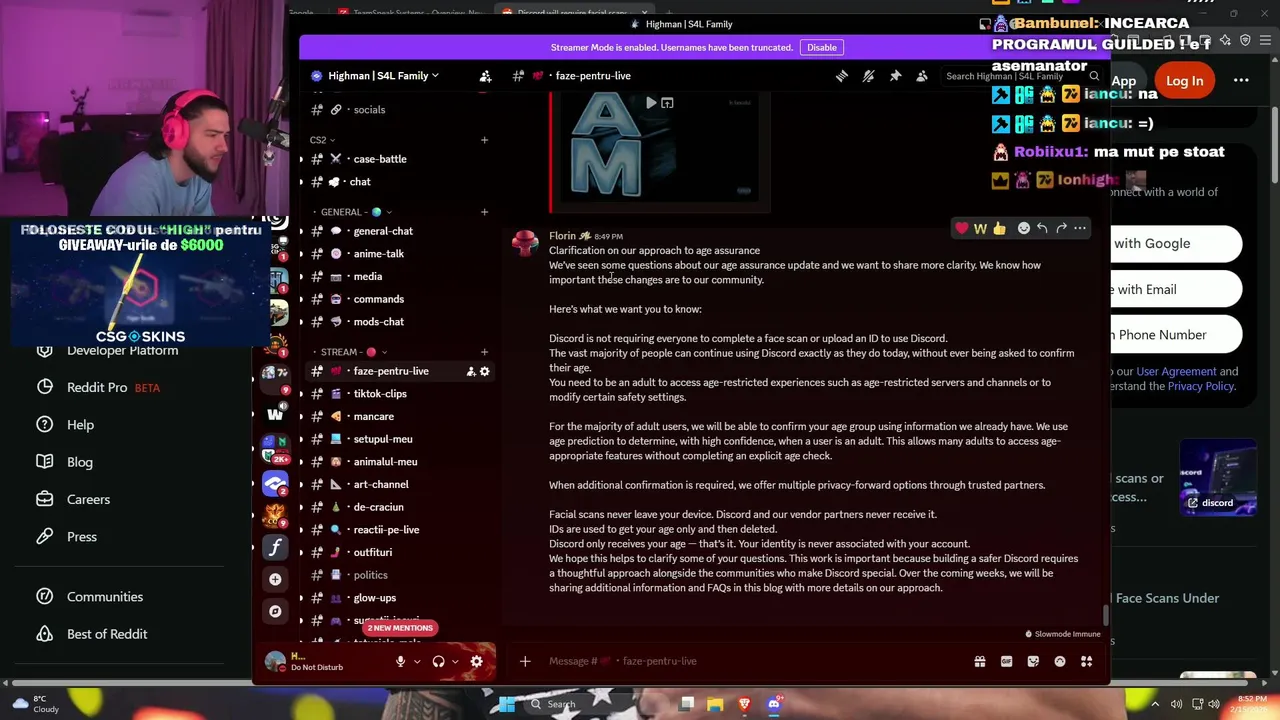1280x720 pixels.
Task: Open Developer Platform in Reddit sidebar
Action: click(x=122, y=350)
